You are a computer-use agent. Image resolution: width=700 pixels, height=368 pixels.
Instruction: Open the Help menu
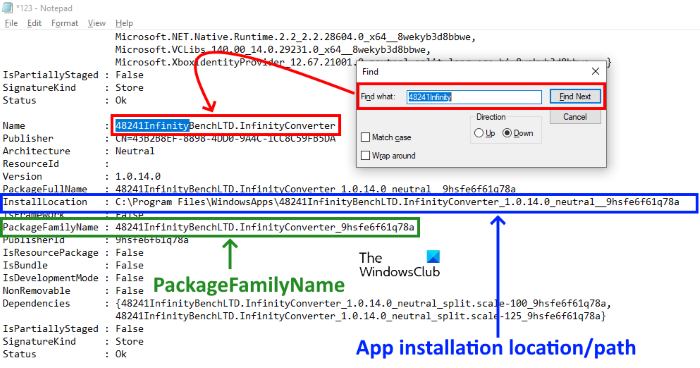[124, 23]
